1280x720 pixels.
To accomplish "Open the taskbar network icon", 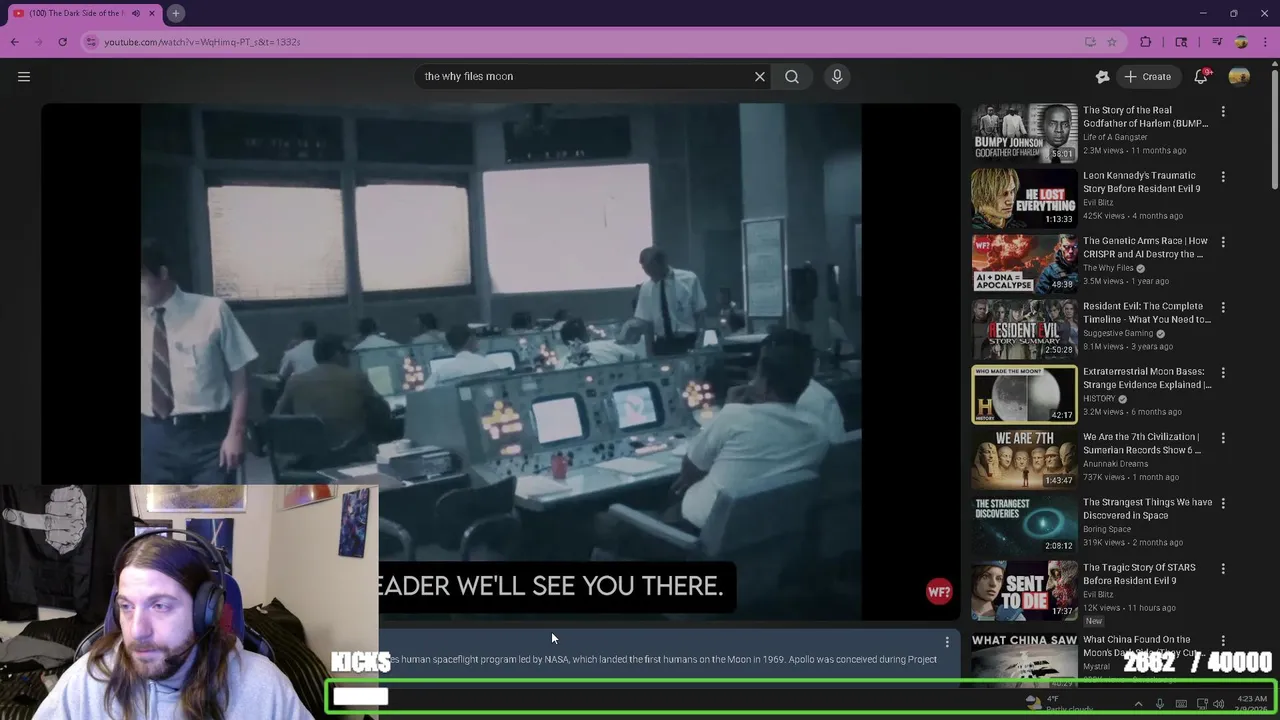I will click(x=1202, y=704).
